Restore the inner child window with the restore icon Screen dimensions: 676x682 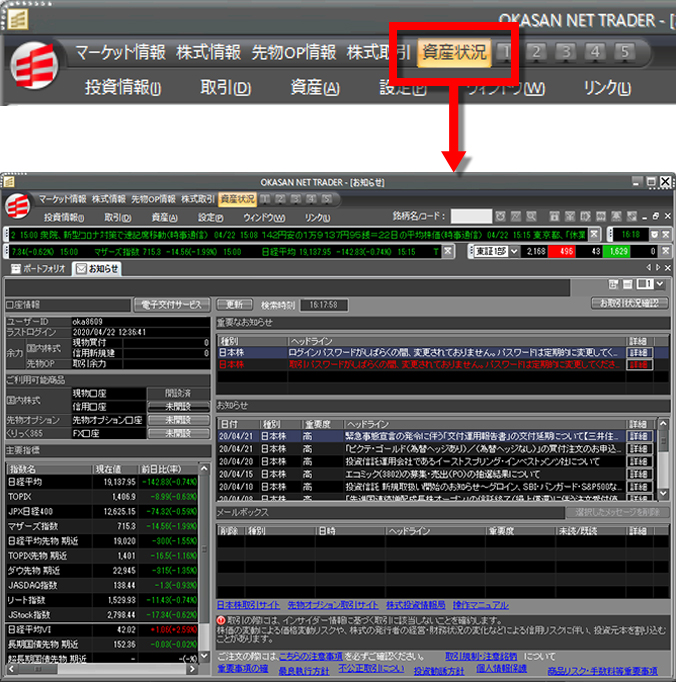coord(656,216)
